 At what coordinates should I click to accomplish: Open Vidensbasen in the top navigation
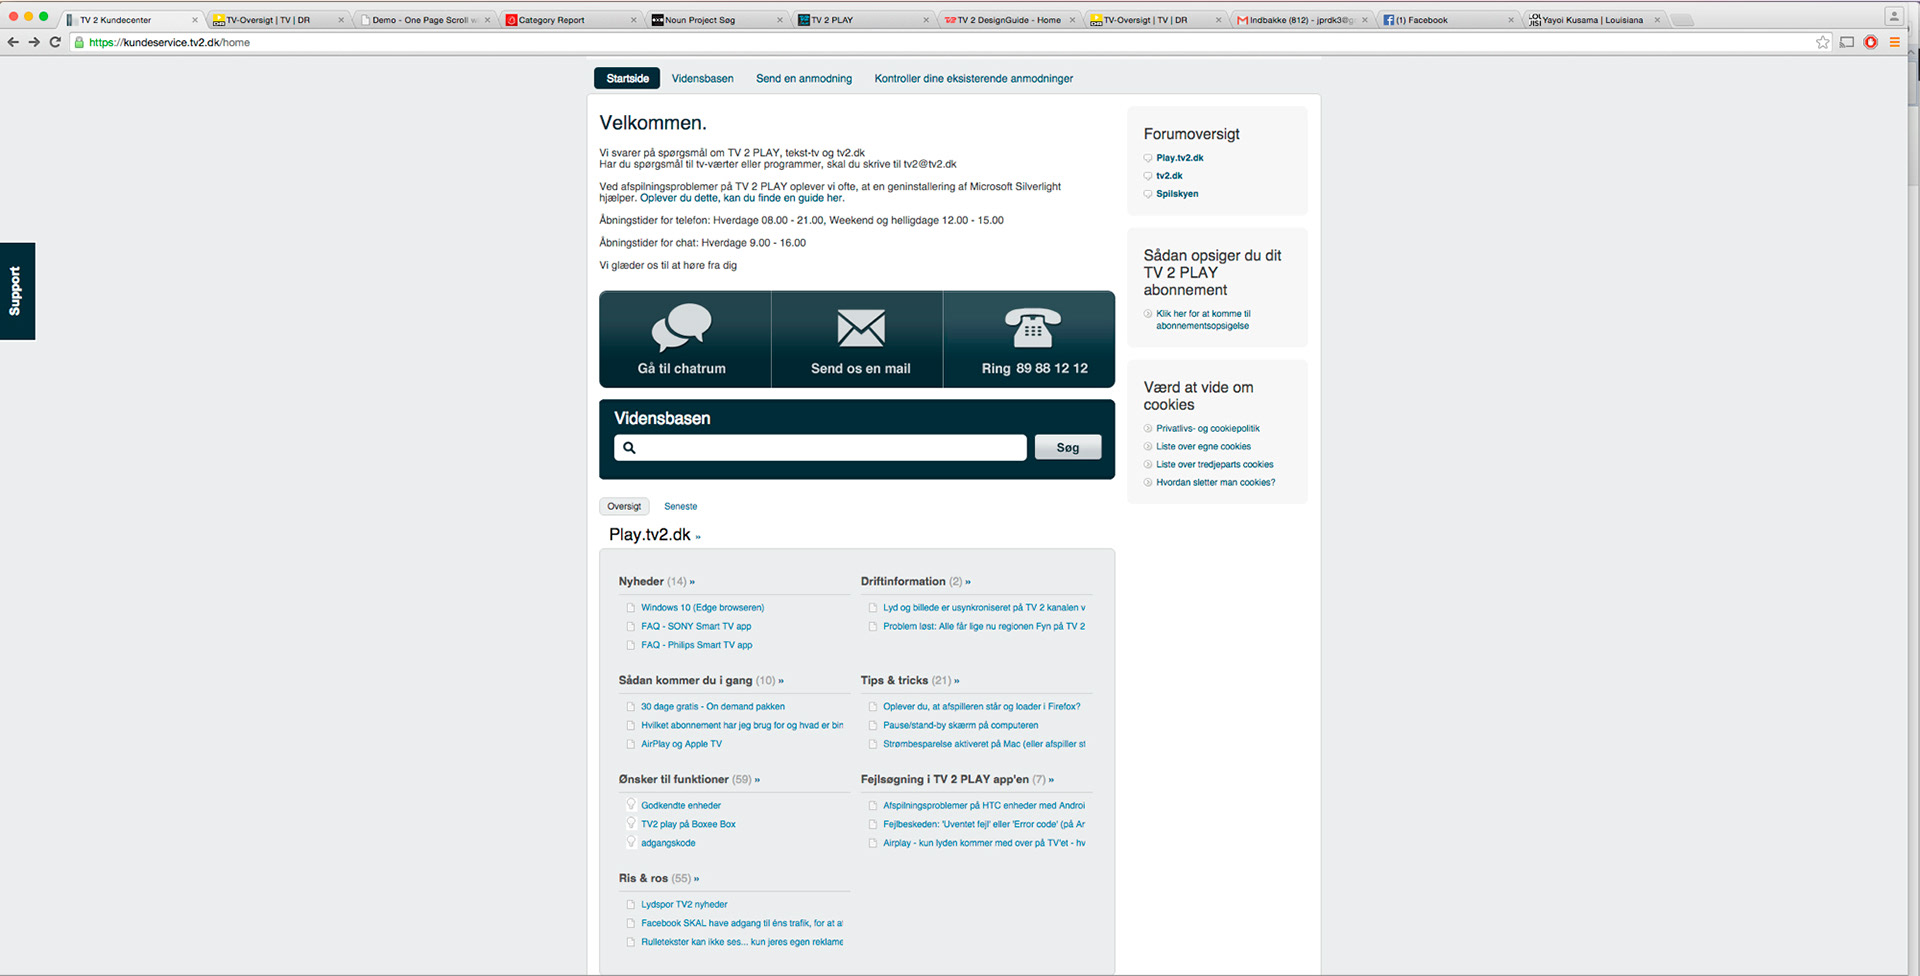pyautogui.click(x=702, y=78)
